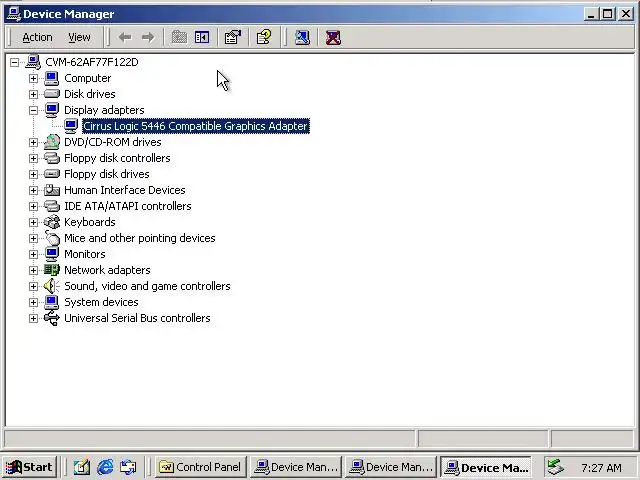The image size is (640, 480).
Task: Select the System devices label
Action: [101, 302]
